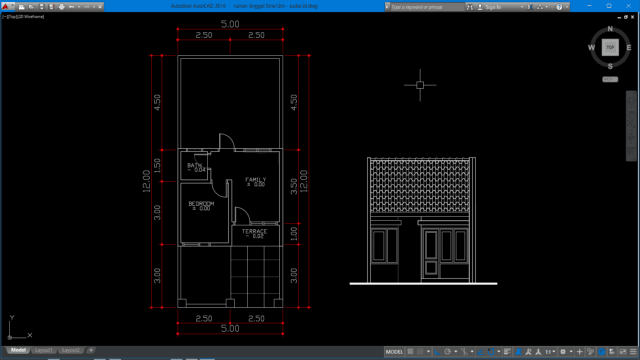Switch to the Layout1 tab
Viewport: 640px width, 360px height.
click(x=43, y=350)
